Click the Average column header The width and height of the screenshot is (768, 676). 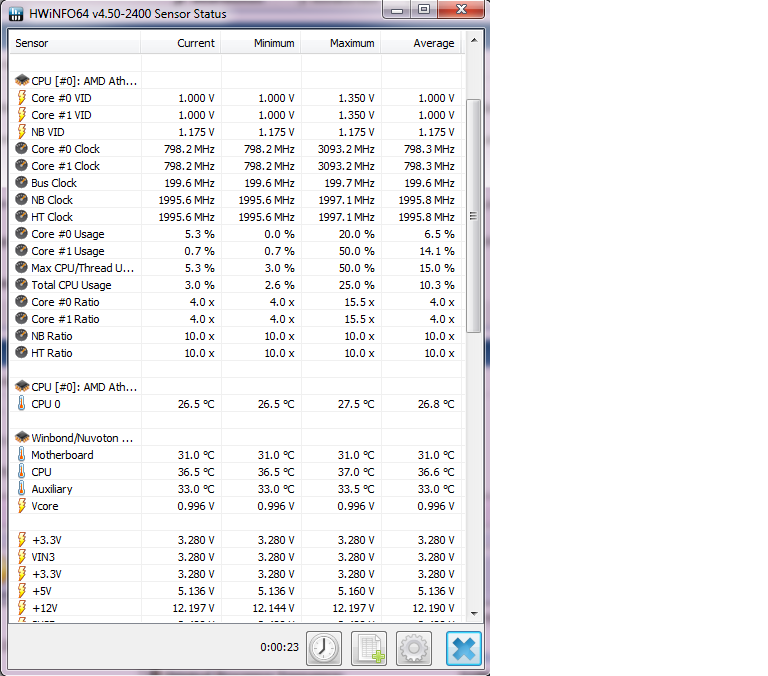pos(421,43)
